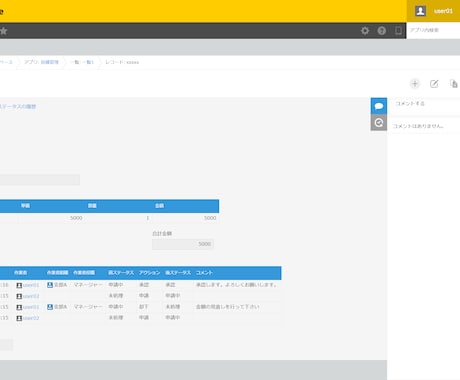Duplicate the record with the copy icon
Image resolution: width=460 pixels, height=380 pixels.
pyautogui.click(x=454, y=84)
